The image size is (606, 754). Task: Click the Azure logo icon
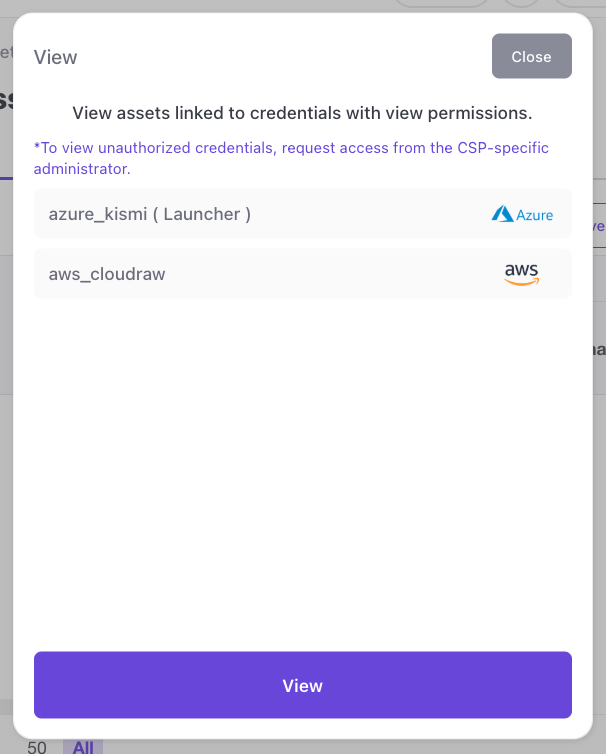pos(522,214)
